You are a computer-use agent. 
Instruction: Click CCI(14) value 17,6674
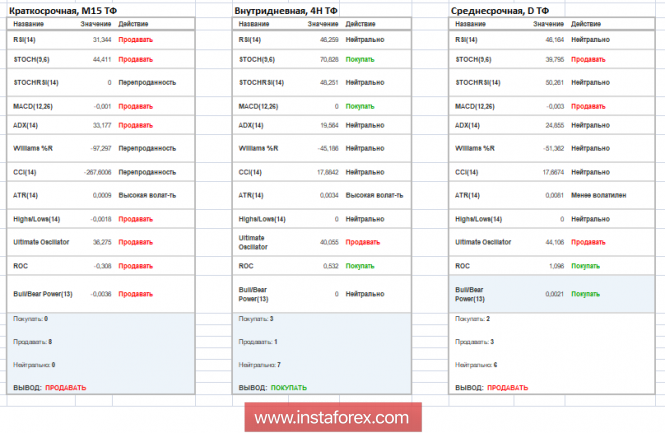(553, 172)
